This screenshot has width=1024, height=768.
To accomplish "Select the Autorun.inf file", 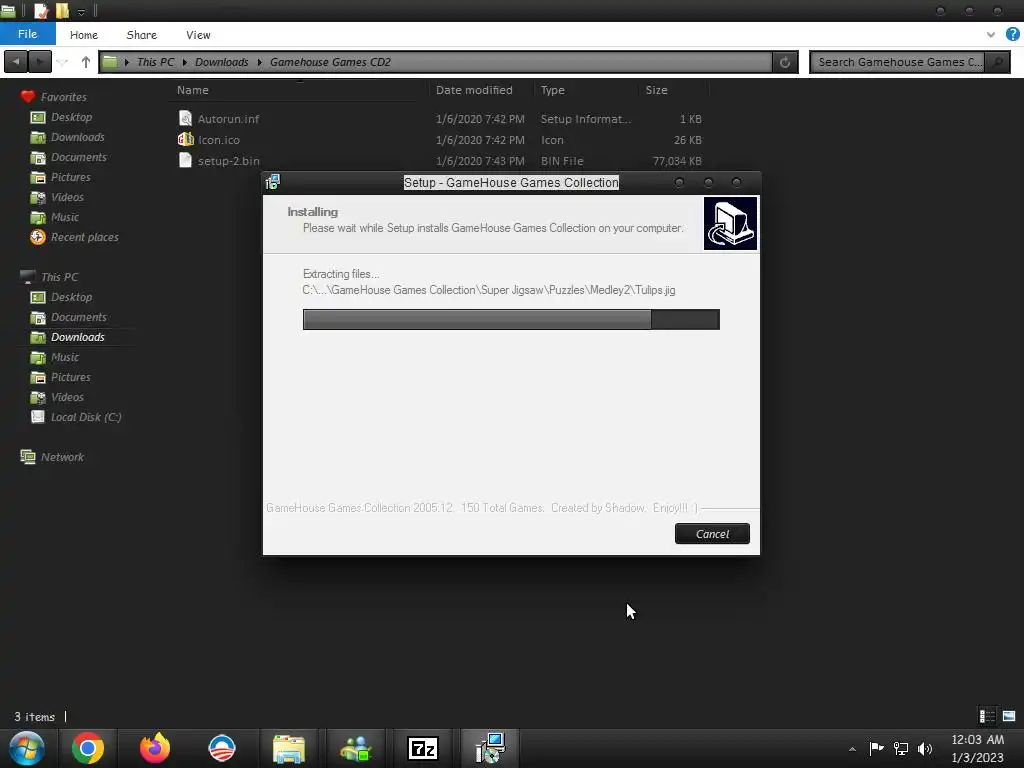I will (x=228, y=119).
